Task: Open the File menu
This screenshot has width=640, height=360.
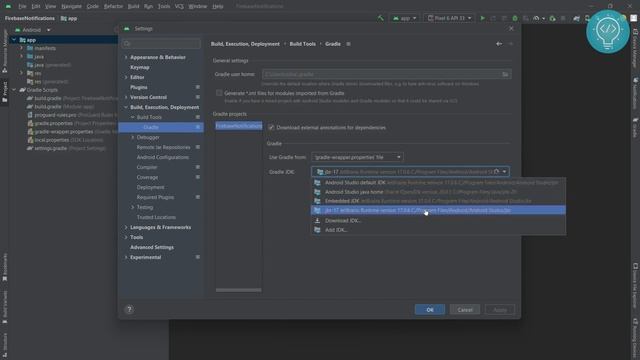Action: click(x=22, y=6)
